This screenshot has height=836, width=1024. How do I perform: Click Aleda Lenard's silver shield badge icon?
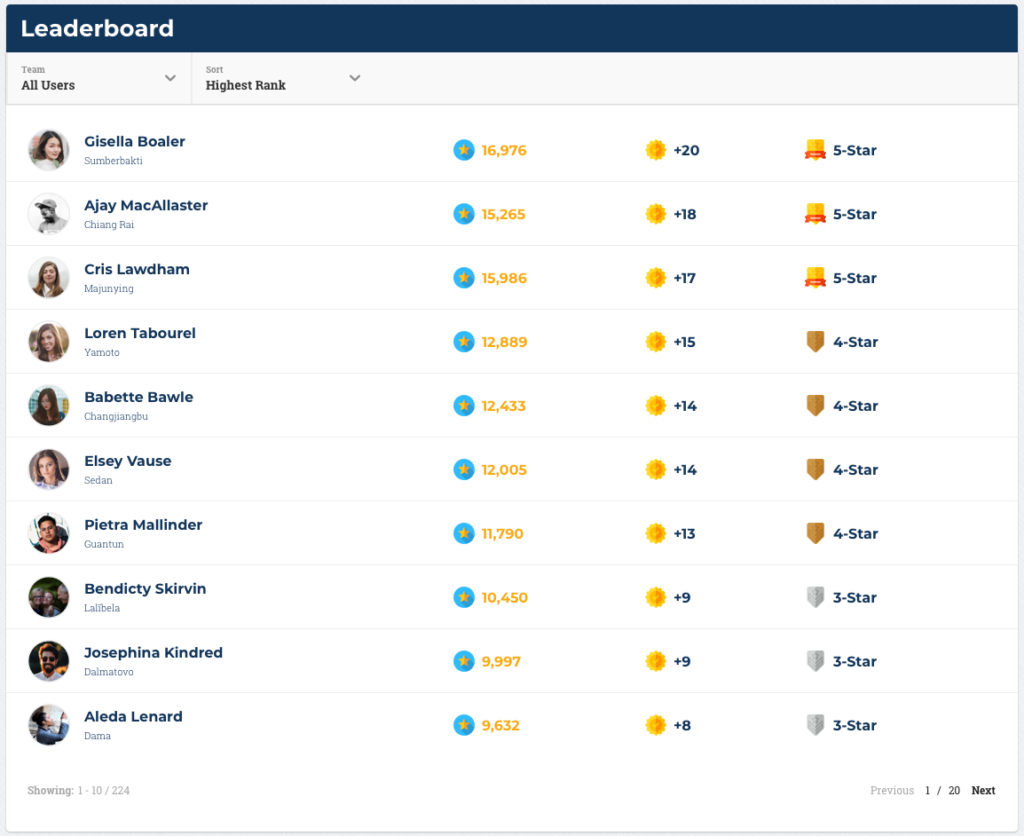click(815, 725)
